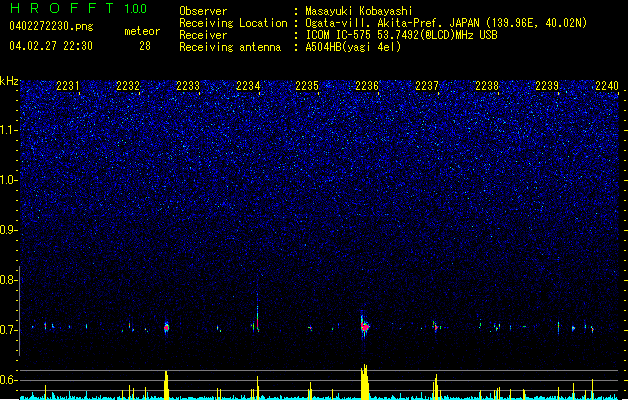Click the tallest yellow intensity peak near 2236
This screenshot has height=400, width=629.
coord(364,382)
